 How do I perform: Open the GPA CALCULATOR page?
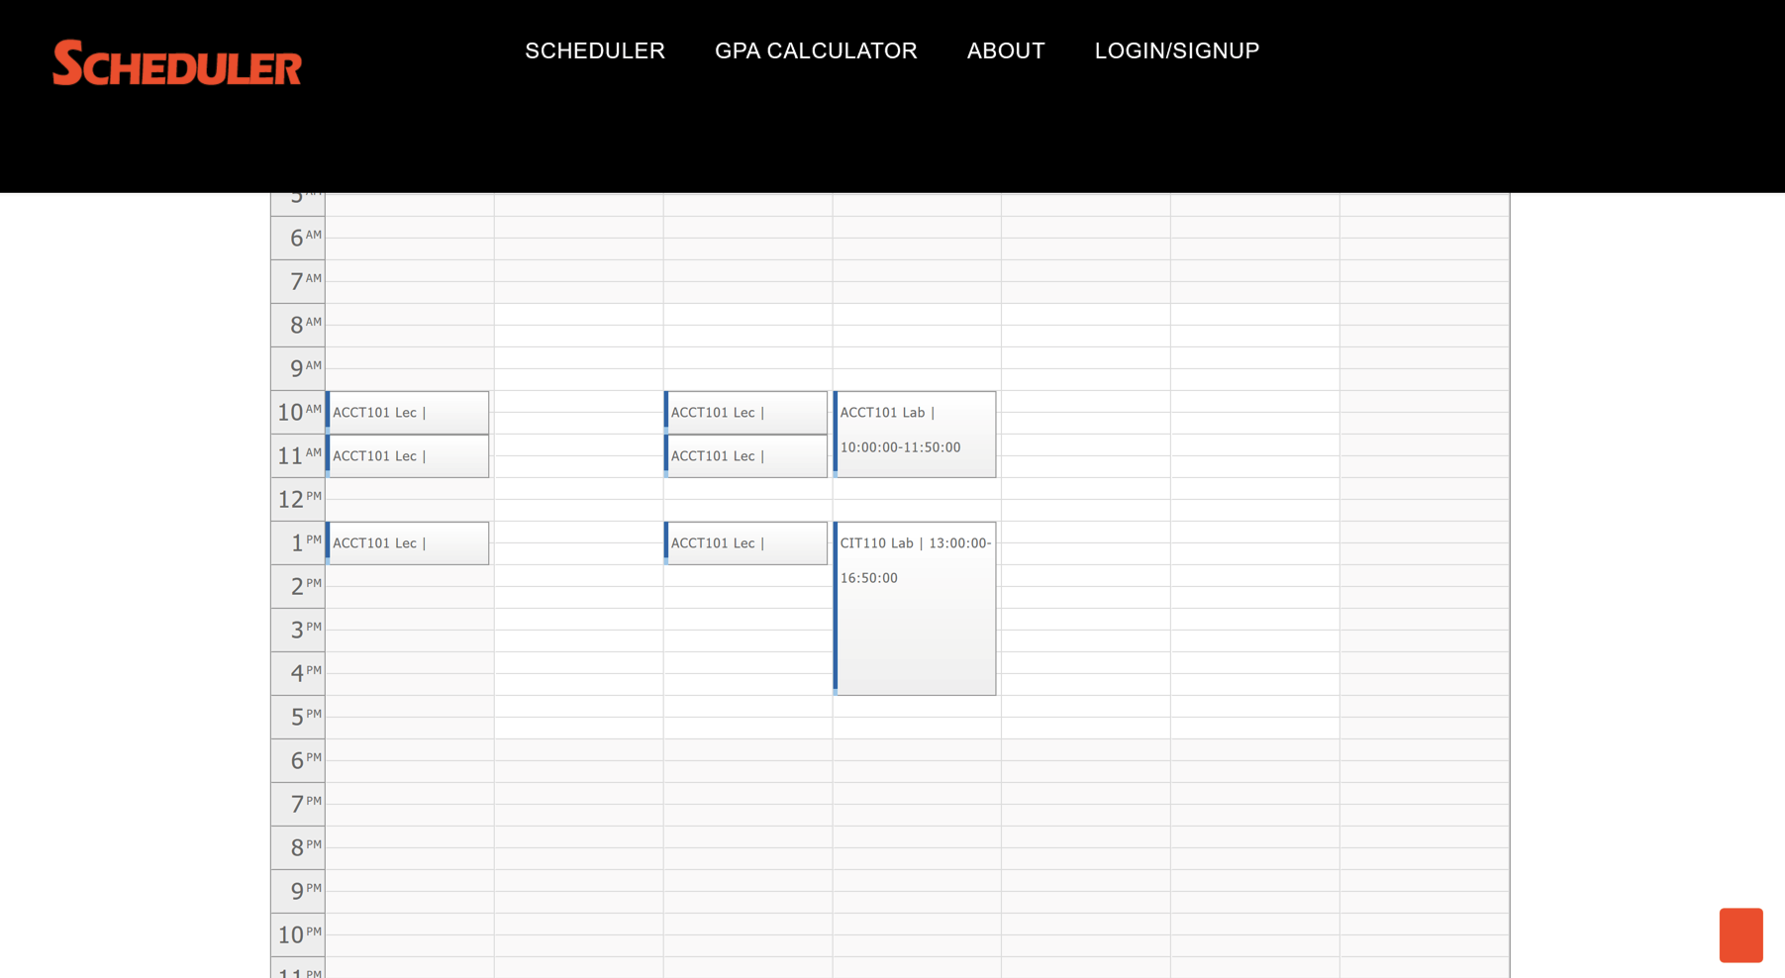point(816,51)
